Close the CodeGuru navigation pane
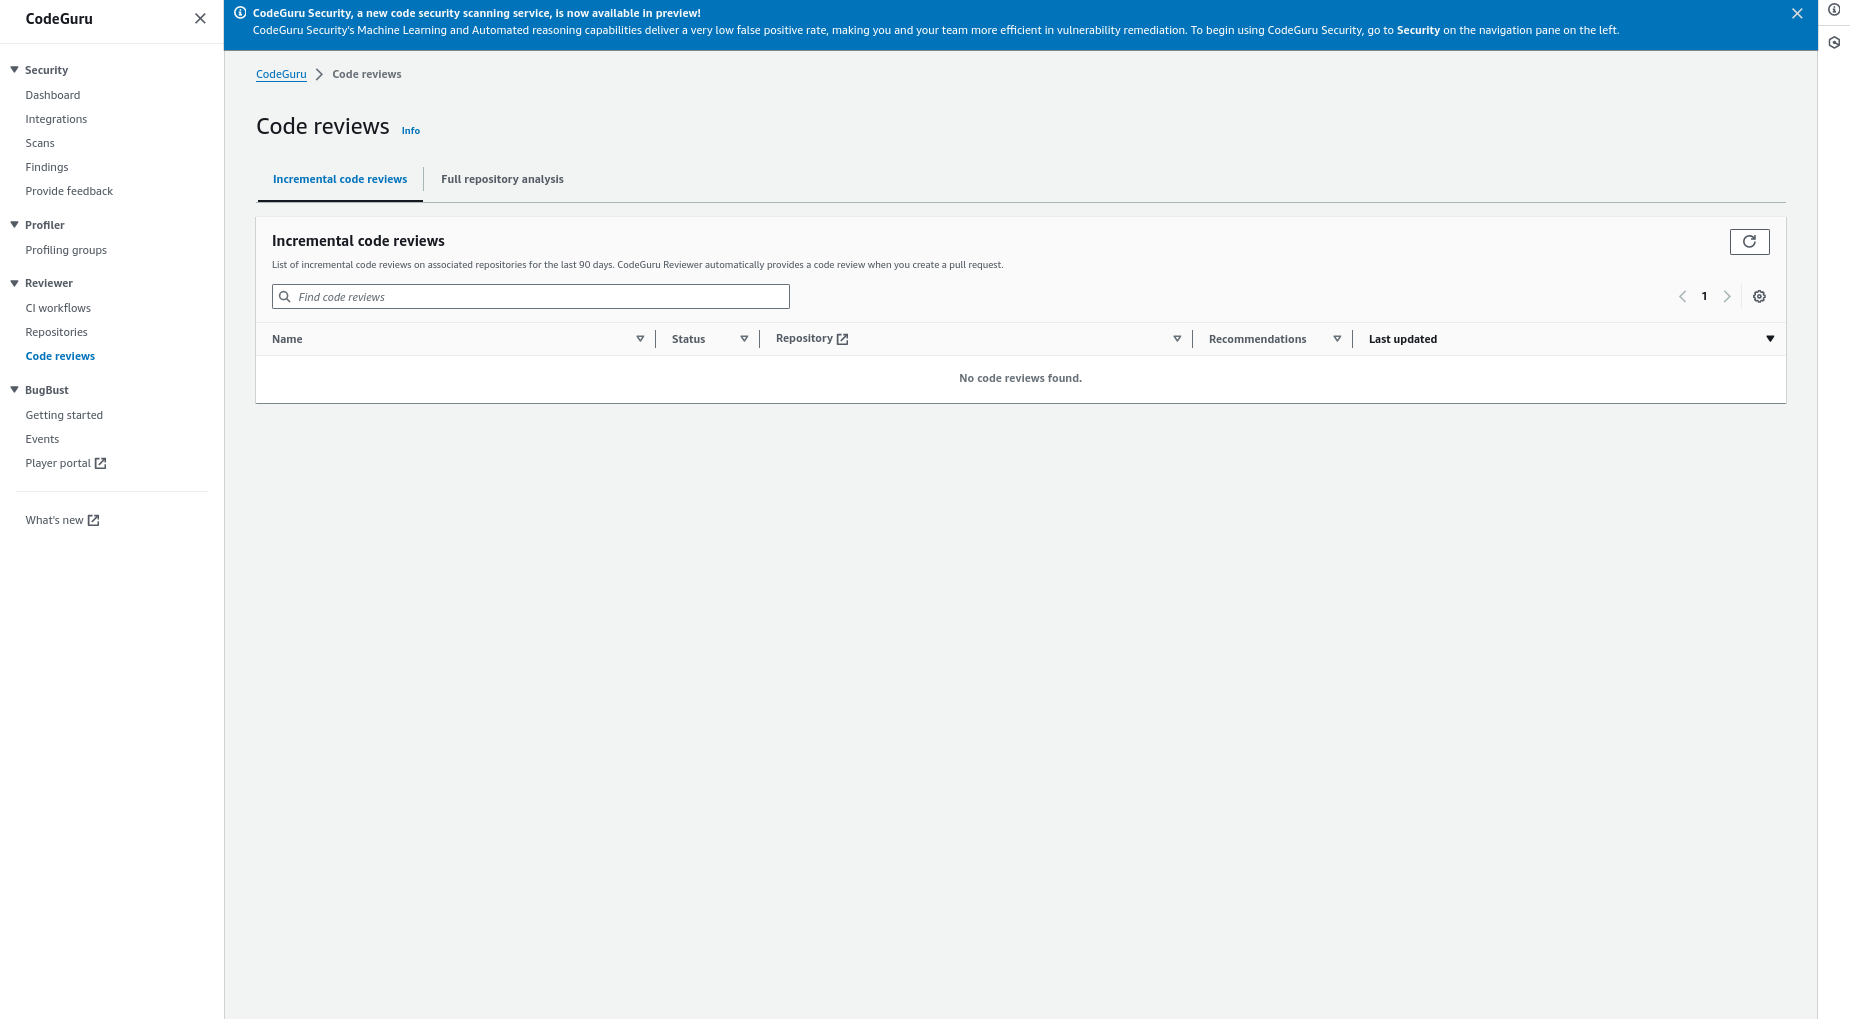1850x1019 pixels. coord(200,19)
